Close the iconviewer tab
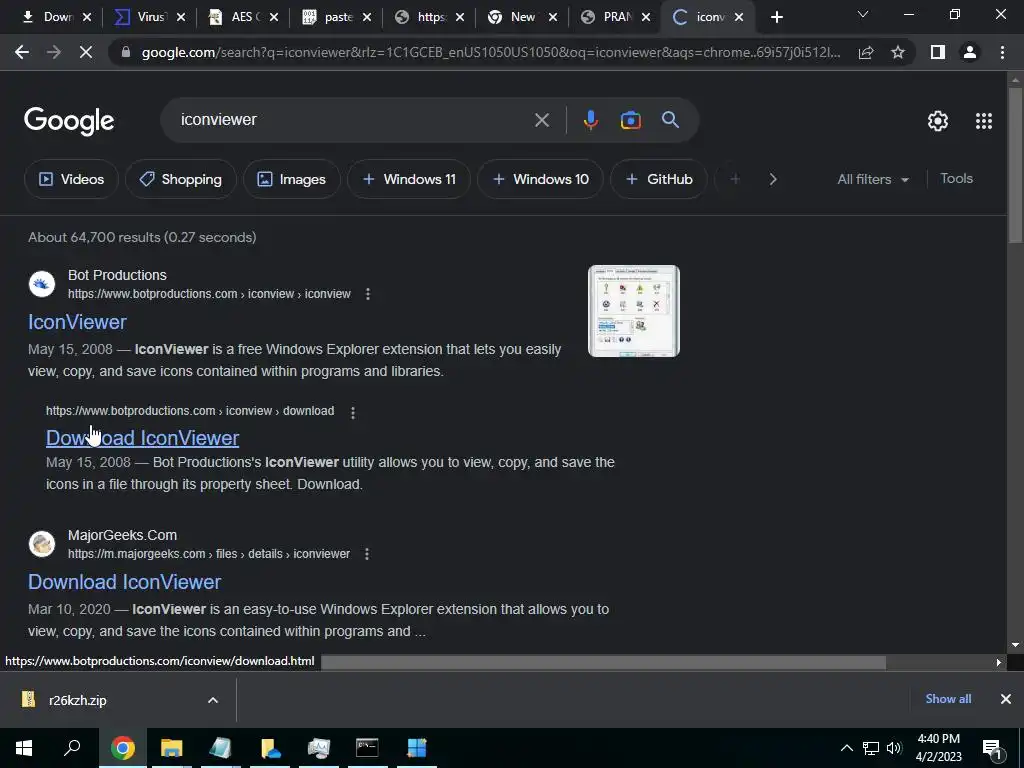 739,18
